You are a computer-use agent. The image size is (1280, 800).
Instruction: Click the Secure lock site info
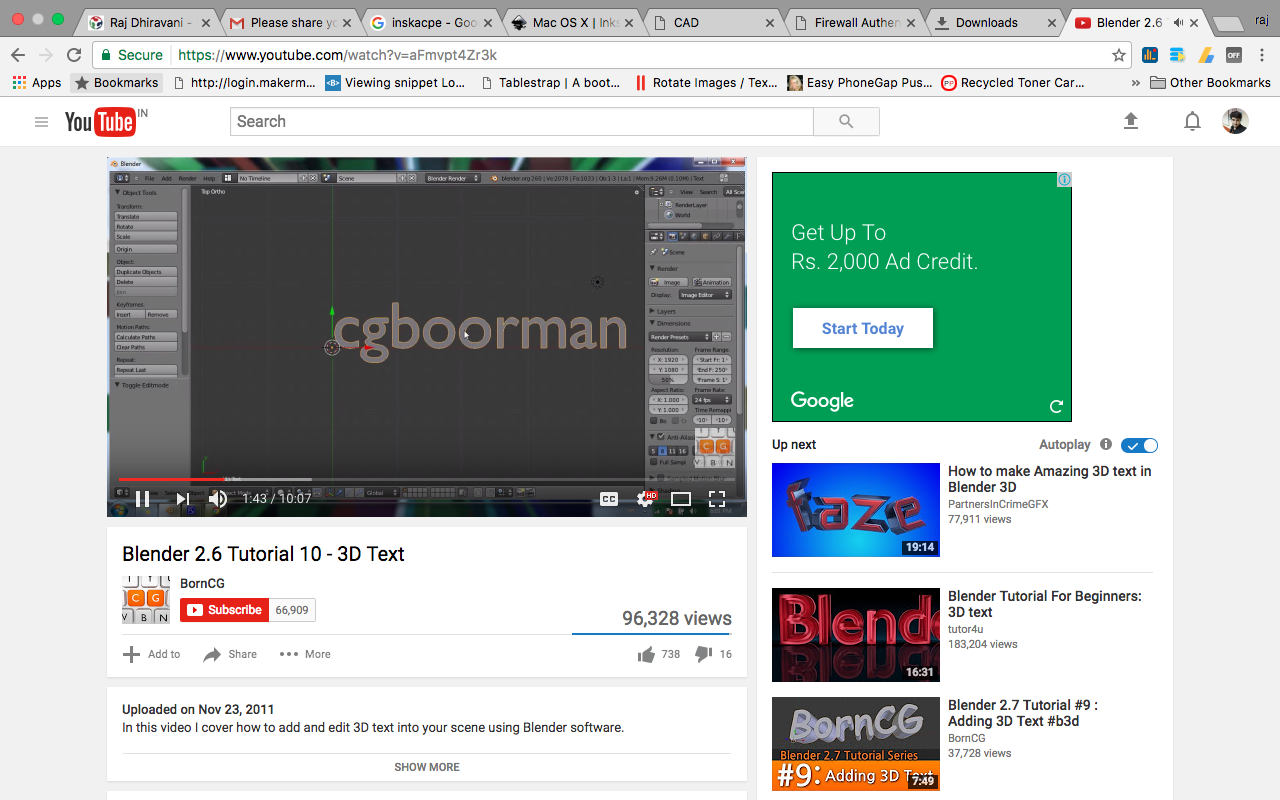[132, 55]
